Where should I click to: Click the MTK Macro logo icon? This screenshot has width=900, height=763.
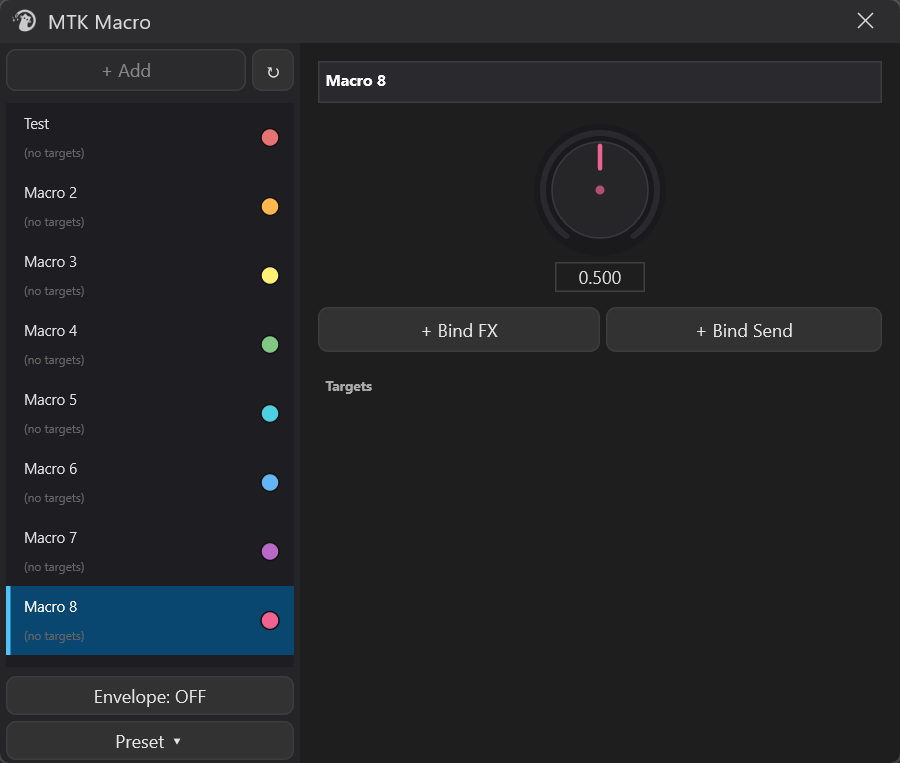24,21
